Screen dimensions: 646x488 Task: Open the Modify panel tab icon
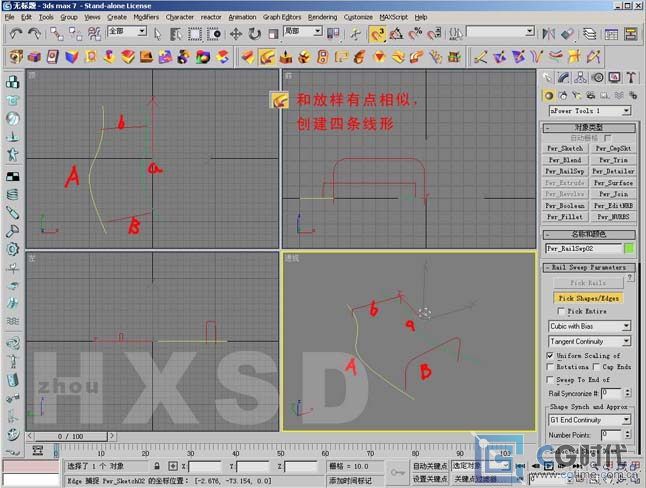564,77
